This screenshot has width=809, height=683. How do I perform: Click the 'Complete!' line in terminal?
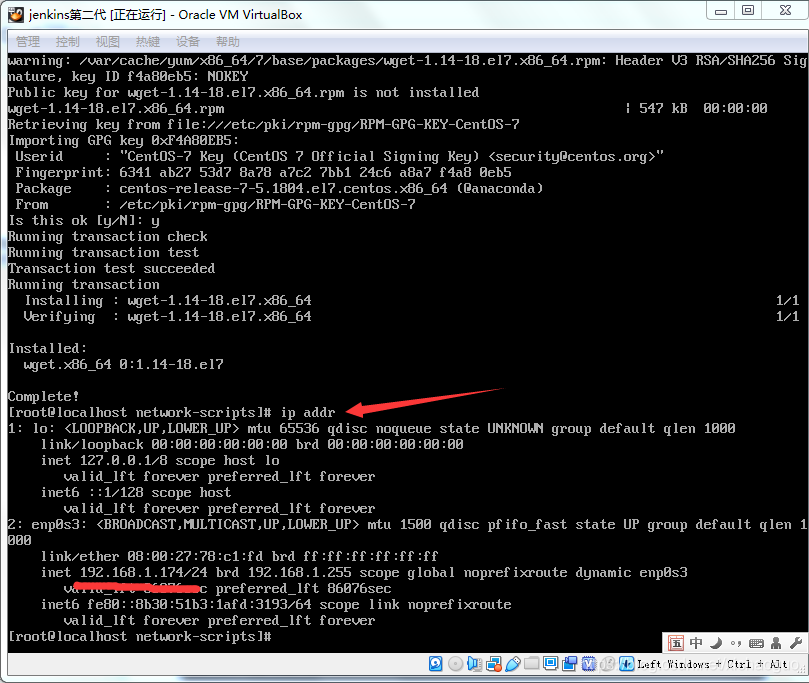[43, 396]
